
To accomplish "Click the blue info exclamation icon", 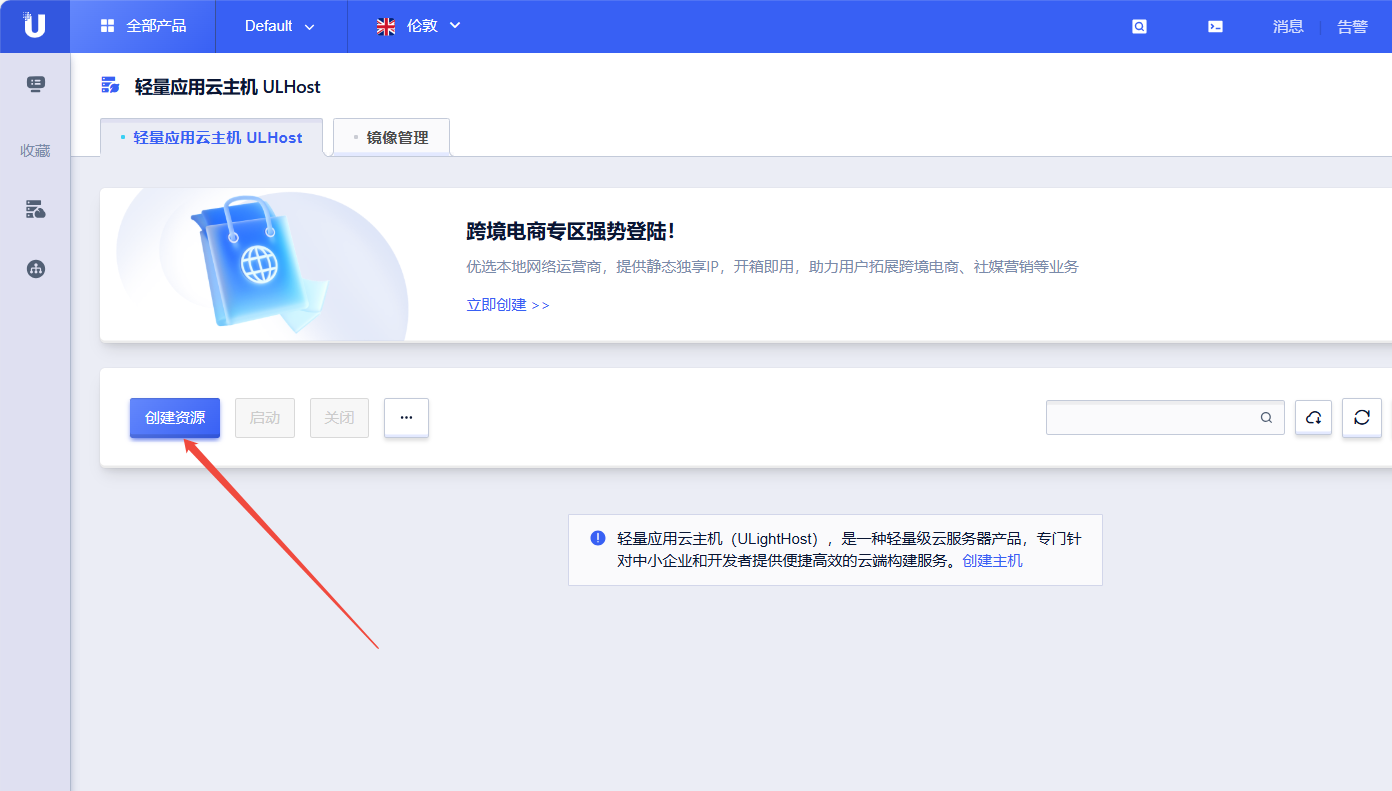I will tap(598, 538).
